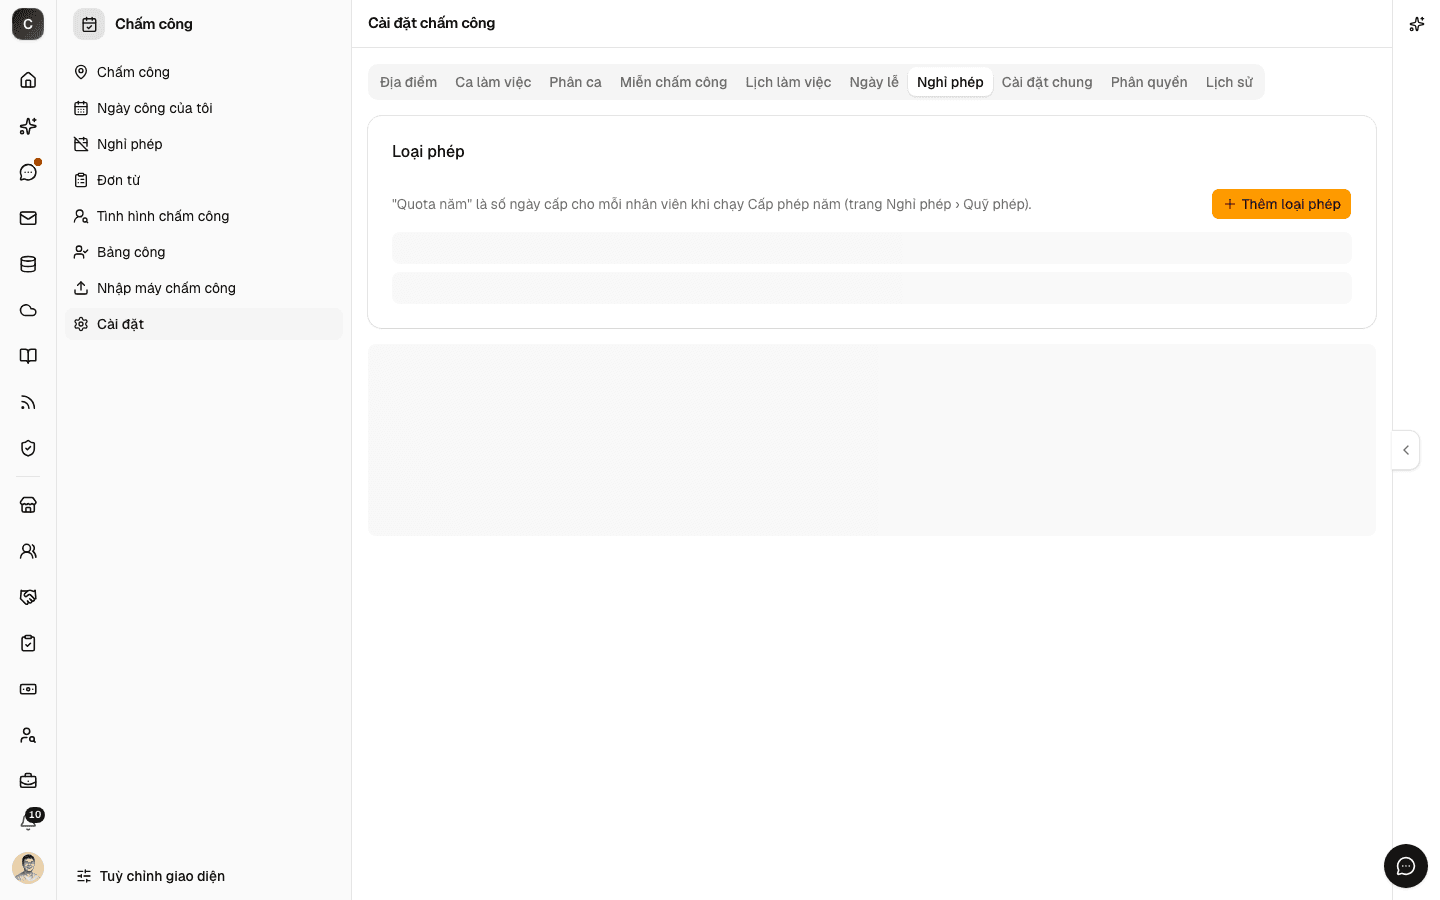Screen dimensions: 1440x900
Task: Switch to the Ca làm việc tab
Action: coord(493,82)
